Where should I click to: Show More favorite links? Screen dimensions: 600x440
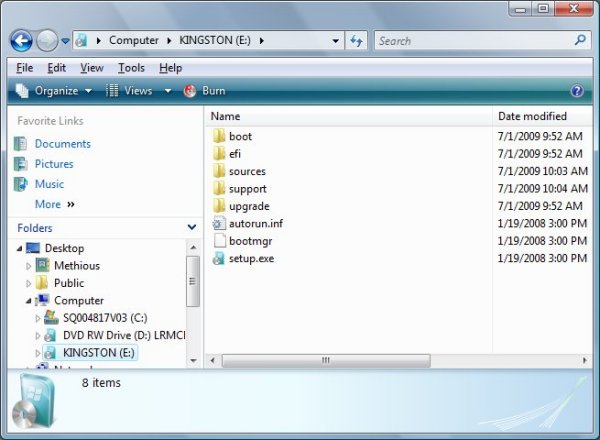coord(55,204)
